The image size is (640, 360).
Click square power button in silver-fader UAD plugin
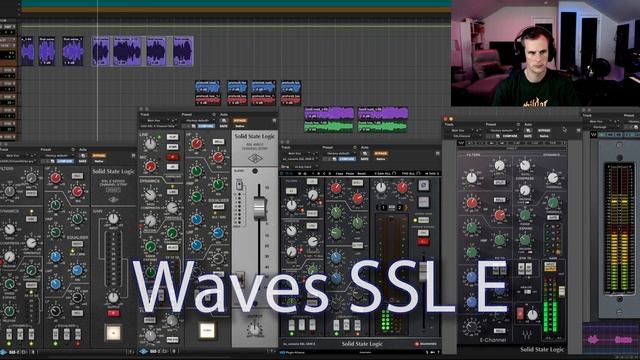tap(207, 331)
